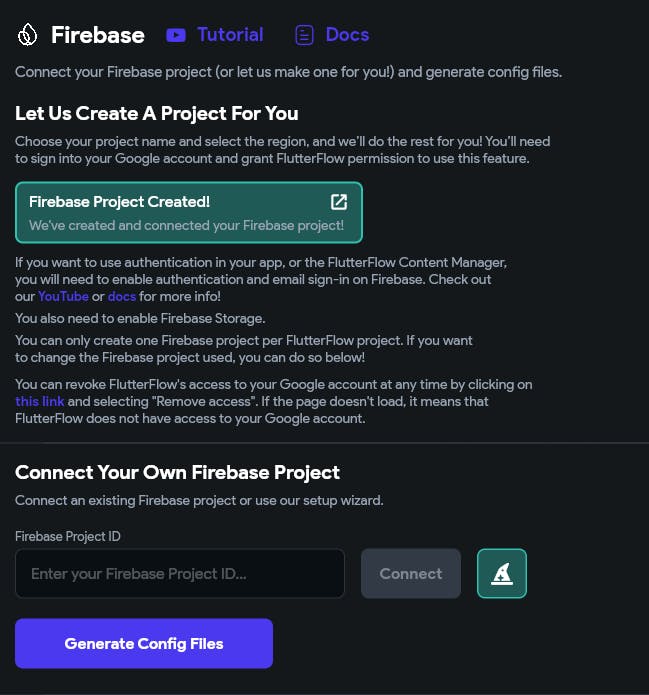Click 'this link' to revoke Google access

click(39, 401)
